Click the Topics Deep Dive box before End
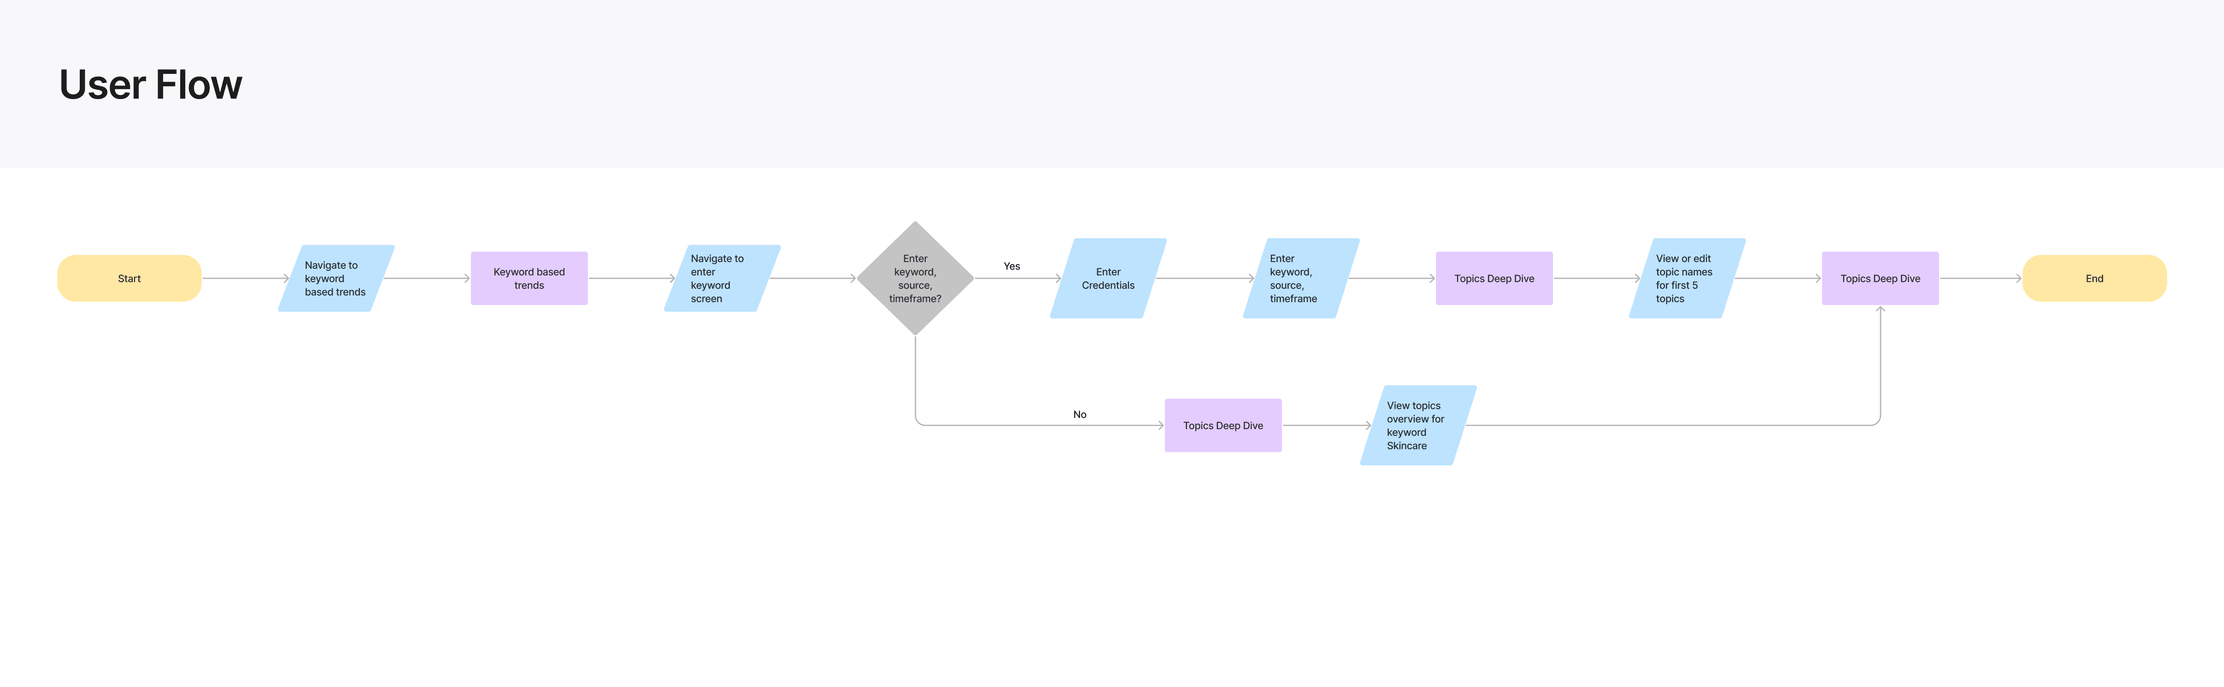The image size is (2224, 687). [1880, 278]
